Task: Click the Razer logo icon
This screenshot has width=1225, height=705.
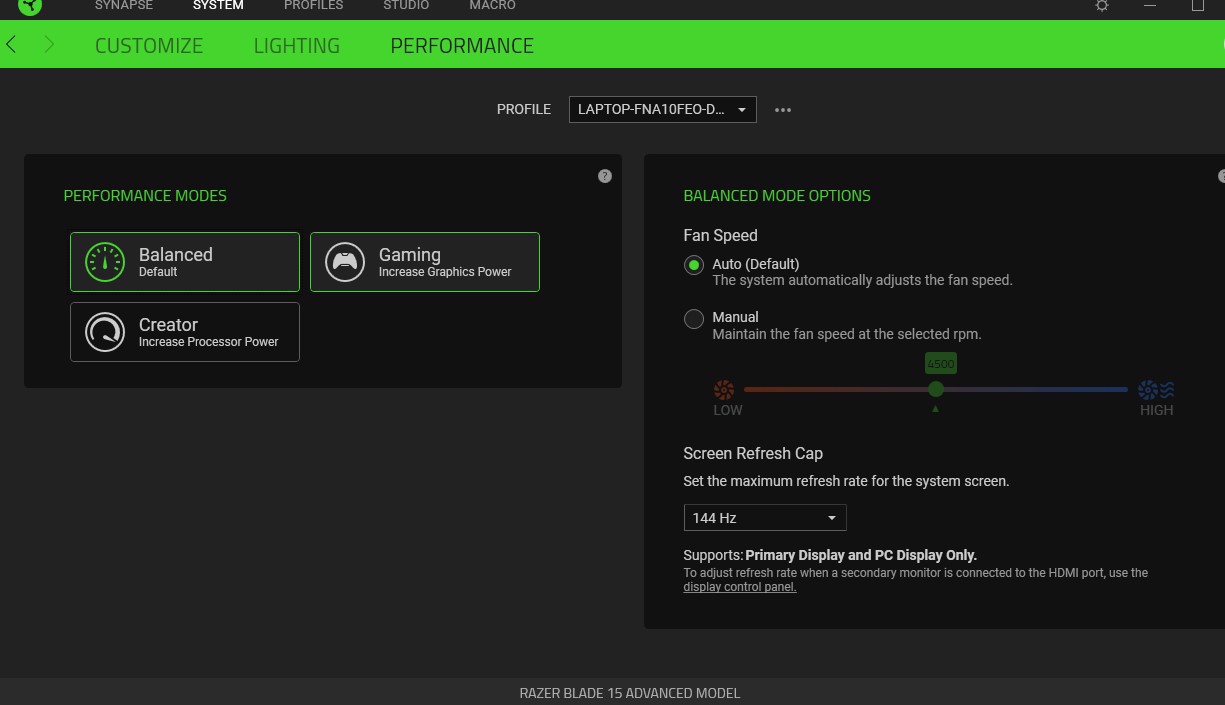Action: tap(30, 5)
